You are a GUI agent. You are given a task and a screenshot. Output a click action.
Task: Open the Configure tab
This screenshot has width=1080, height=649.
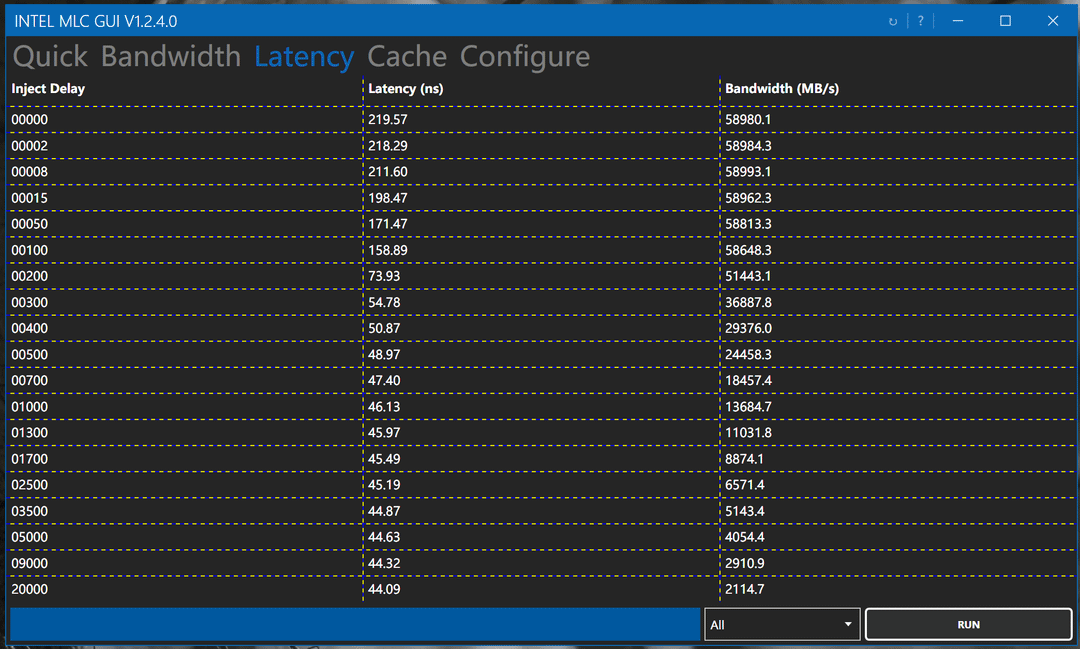pos(525,57)
